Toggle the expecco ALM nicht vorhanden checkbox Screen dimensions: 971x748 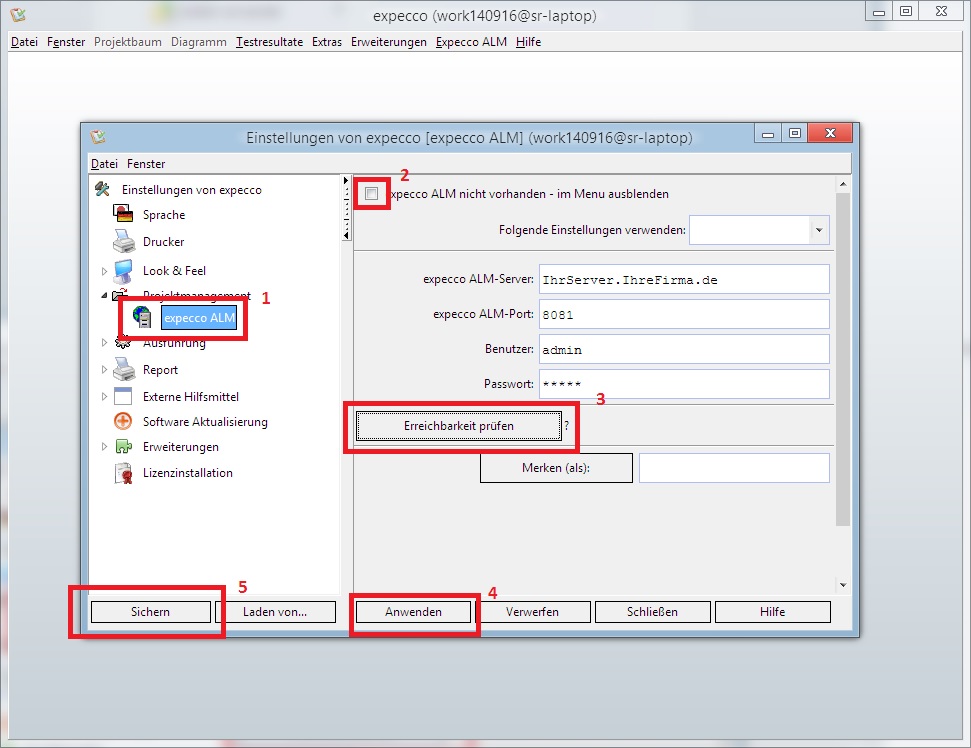click(372, 194)
